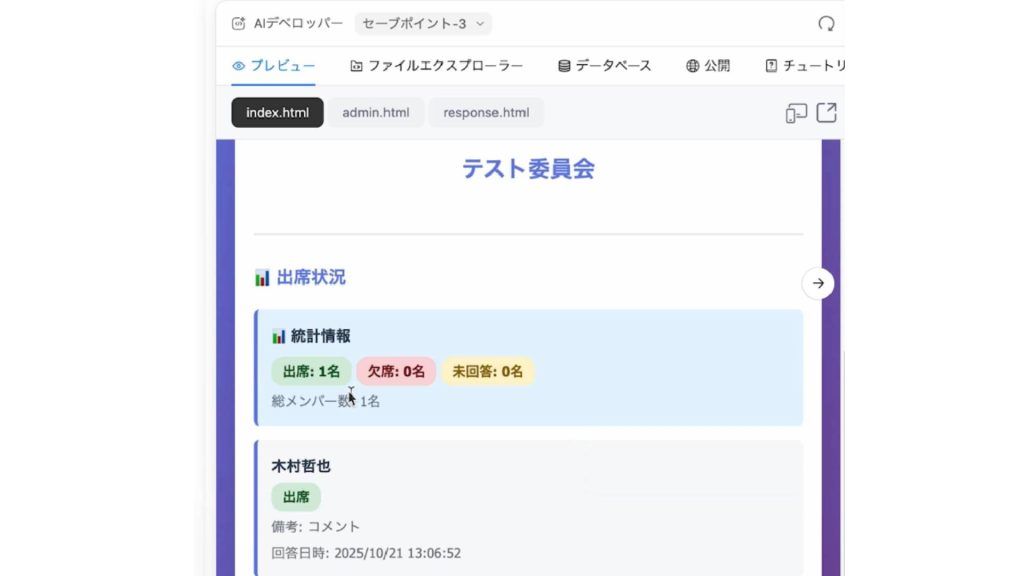Open the ファイルエクスプローラー tab

(x=436, y=66)
